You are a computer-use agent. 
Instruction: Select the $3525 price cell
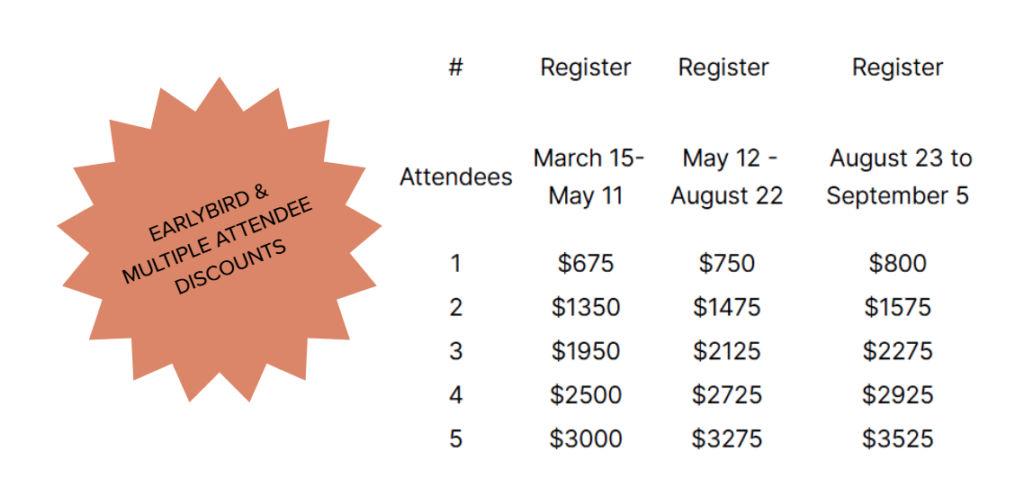[x=897, y=438]
